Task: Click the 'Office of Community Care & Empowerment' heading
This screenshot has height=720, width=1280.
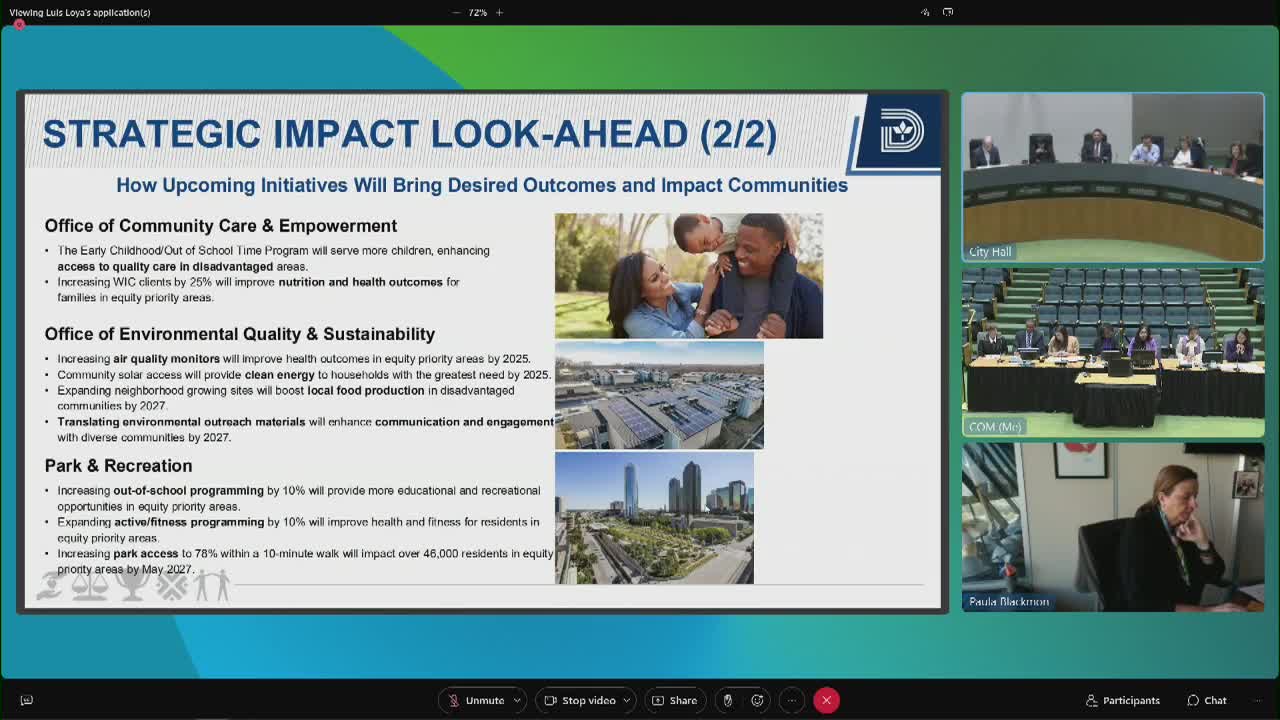Action: click(x=221, y=226)
